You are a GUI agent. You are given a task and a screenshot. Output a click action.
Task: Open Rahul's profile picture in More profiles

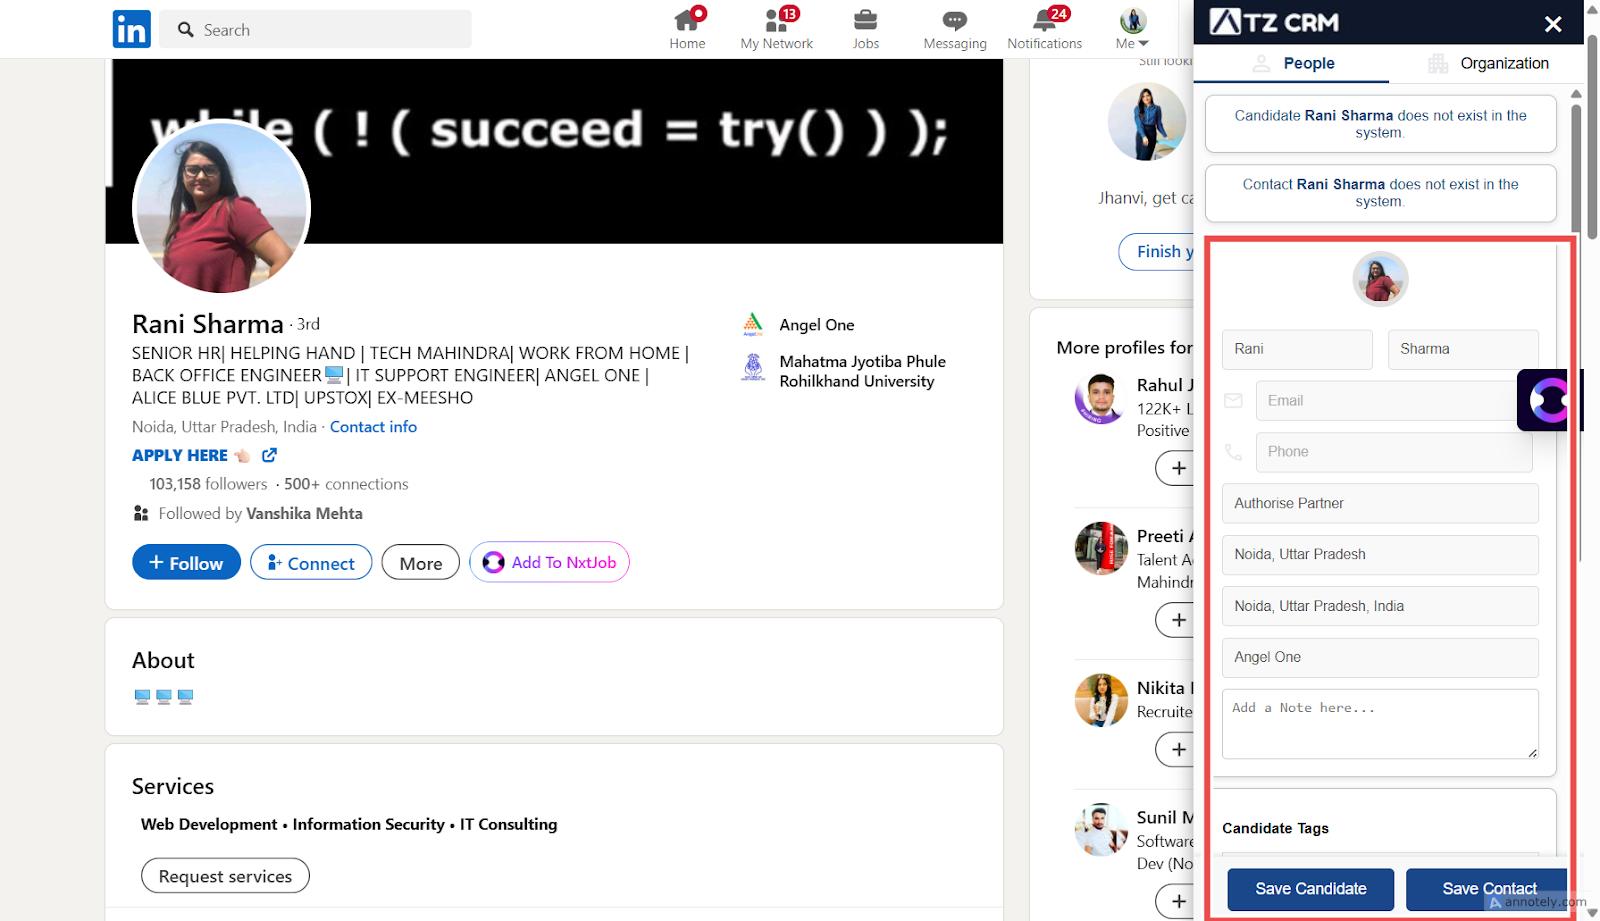(x=1101, y=399)
